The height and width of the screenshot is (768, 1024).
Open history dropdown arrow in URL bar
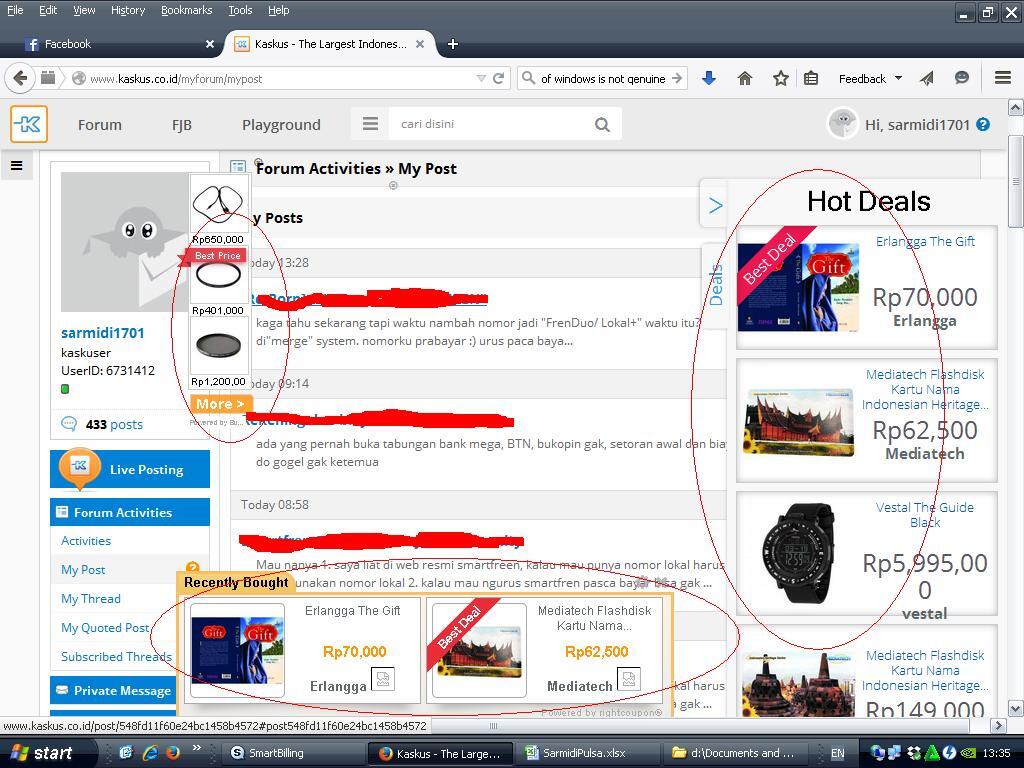coord(481,78)
